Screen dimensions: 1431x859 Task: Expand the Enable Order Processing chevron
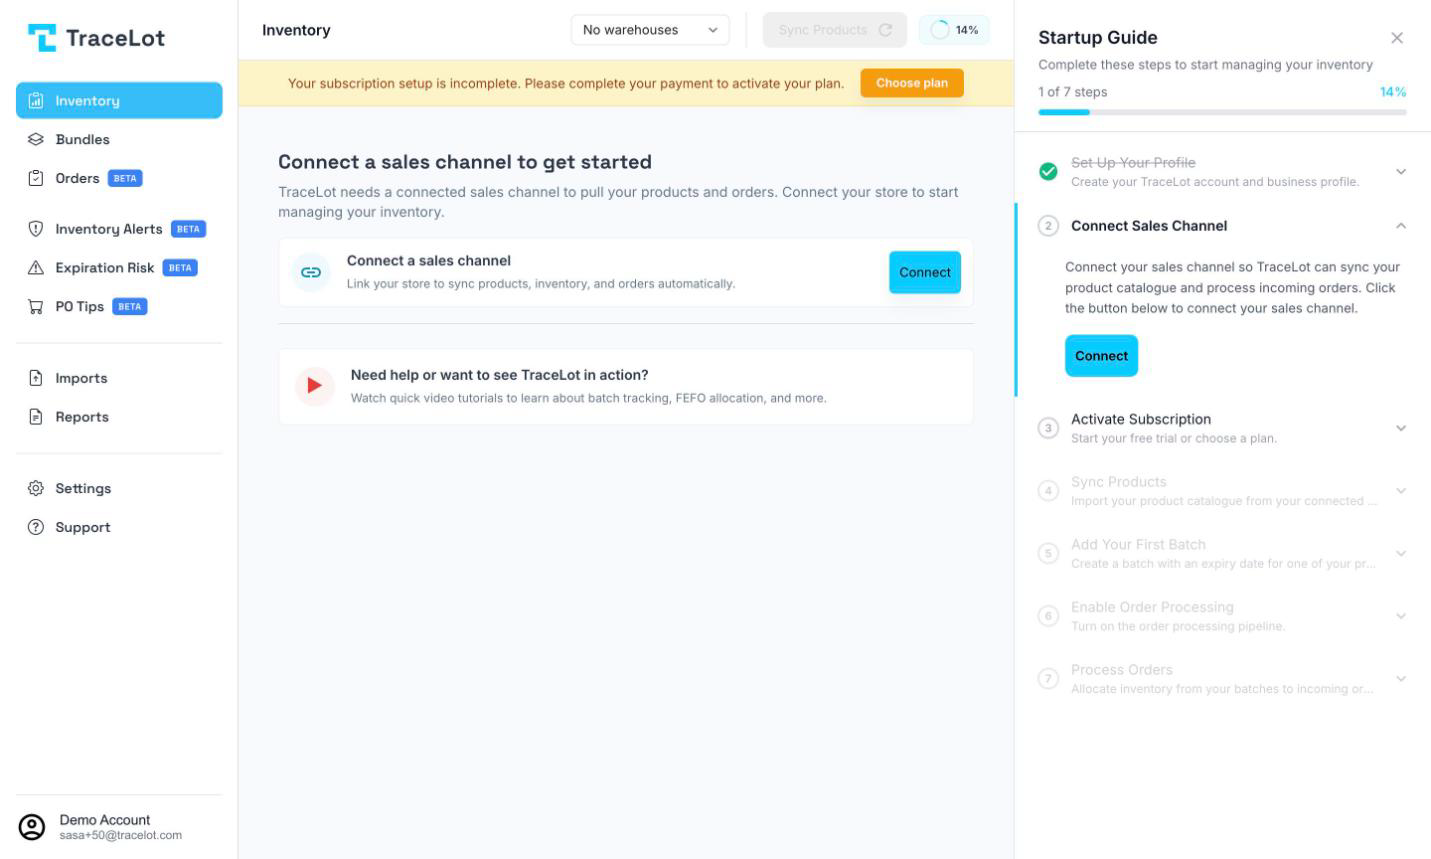(1401, 616)
